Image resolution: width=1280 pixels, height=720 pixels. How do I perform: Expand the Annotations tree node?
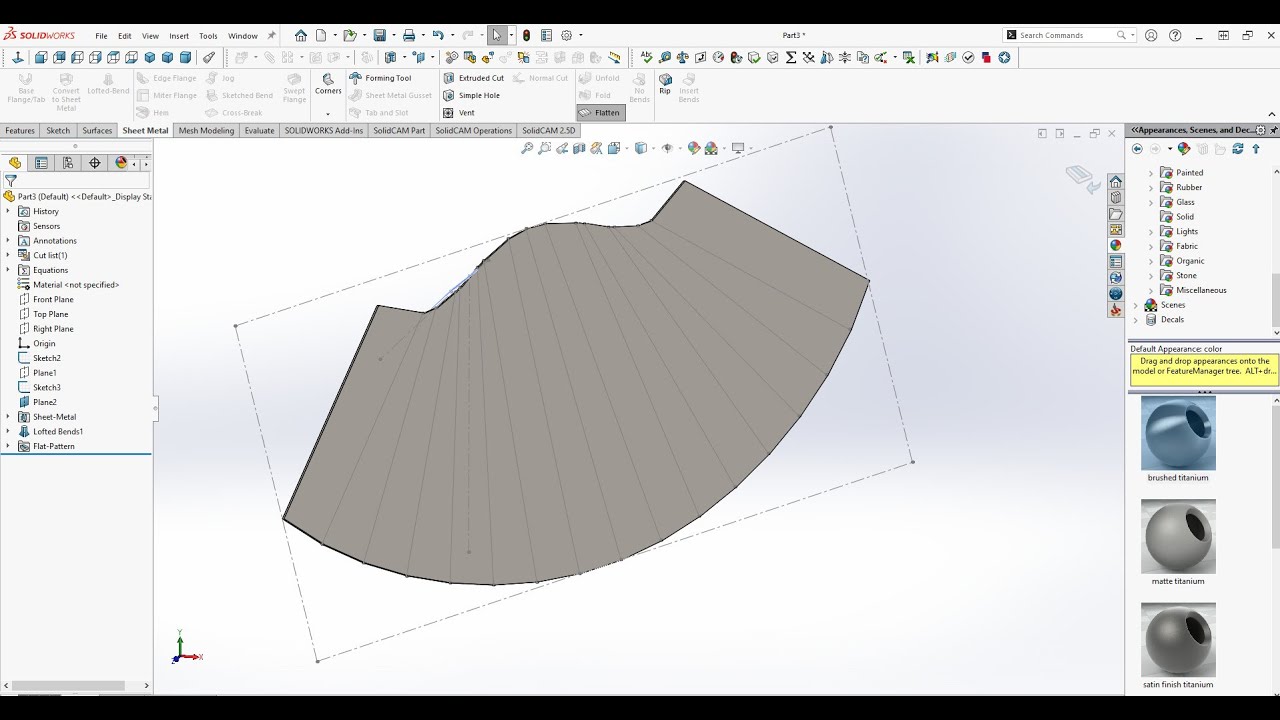pyautogui.click(x=8, y=240)
